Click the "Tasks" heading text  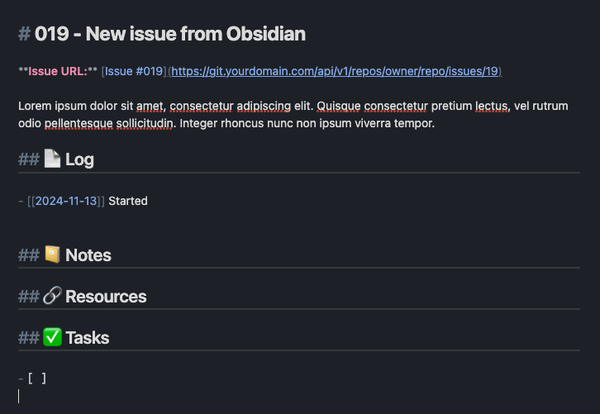click(x=87, y=338)
